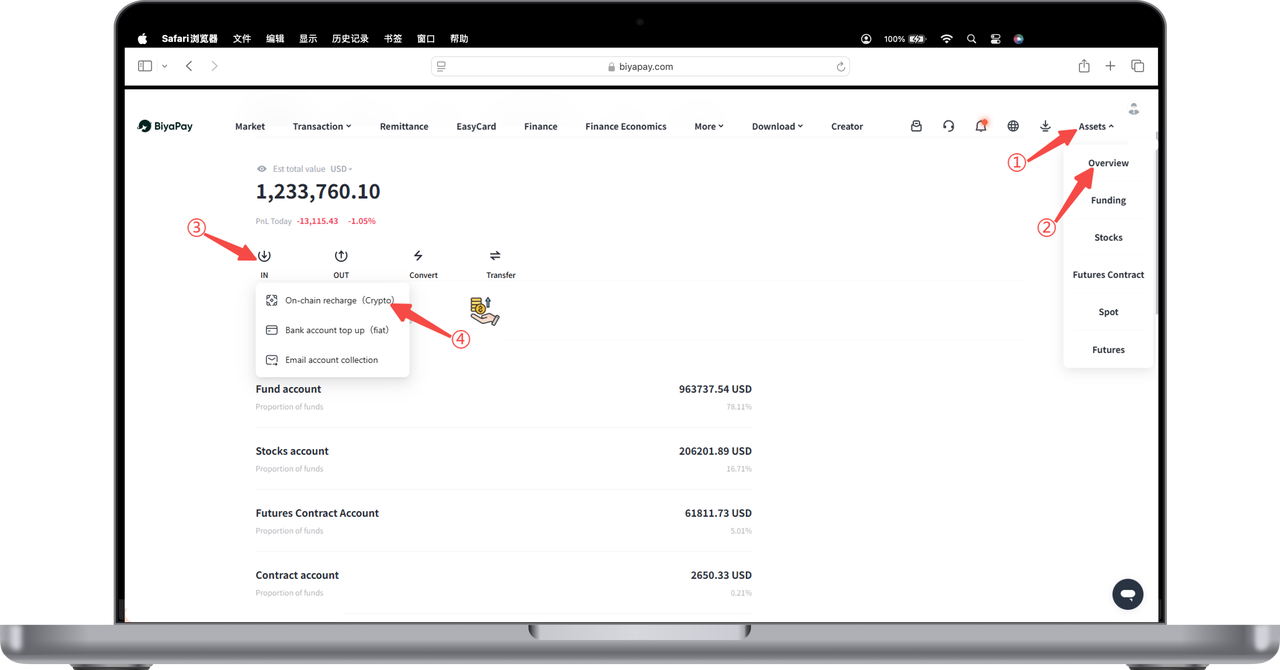Toggle balance visibility eye icon
Viewport: 1280px width, 670px height.
tap(262, 169)
